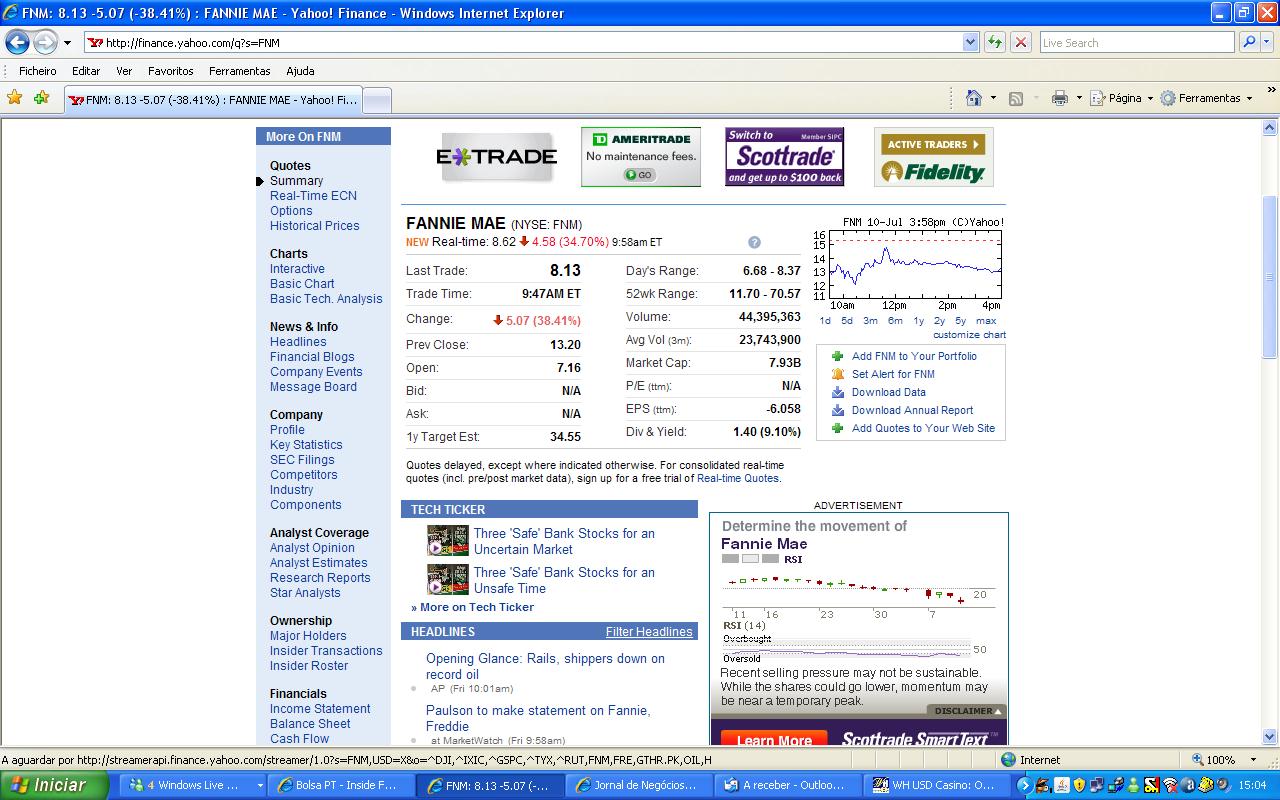Click the help question mark icon by Real-time quote
Viewport: 1280px width, 800px height.
[x=754, y=242]
